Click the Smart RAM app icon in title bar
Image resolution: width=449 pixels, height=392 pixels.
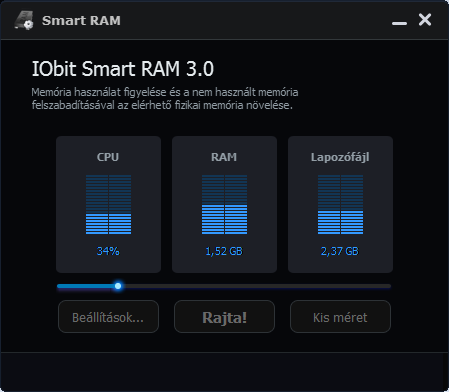[24, 20]
